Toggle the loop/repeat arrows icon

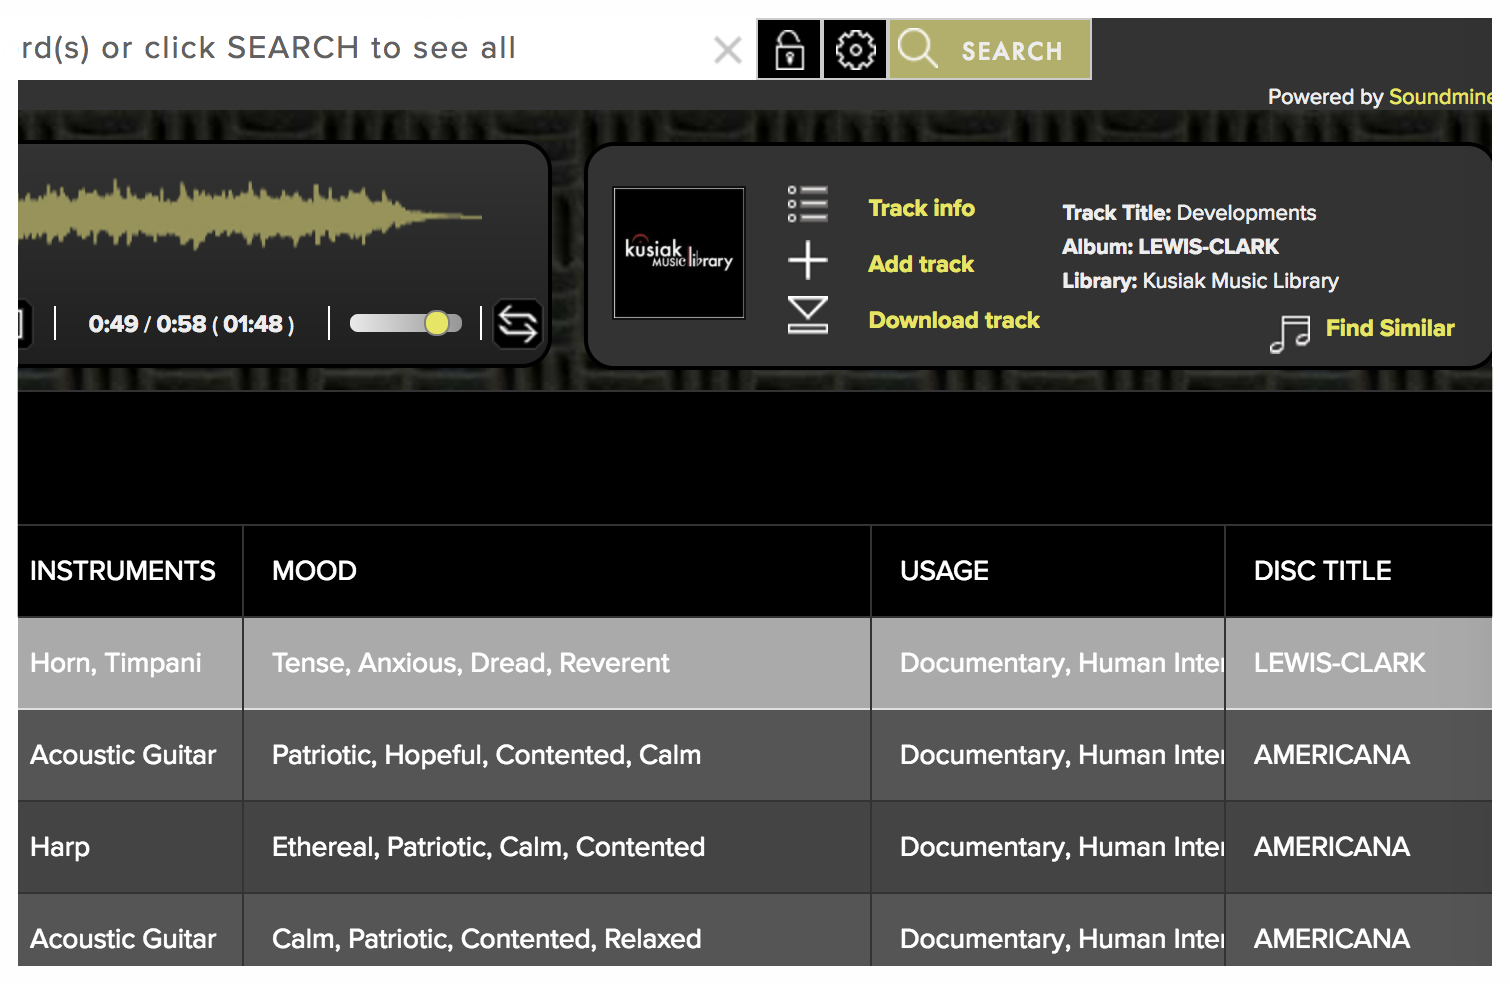(x=517, y=324)
